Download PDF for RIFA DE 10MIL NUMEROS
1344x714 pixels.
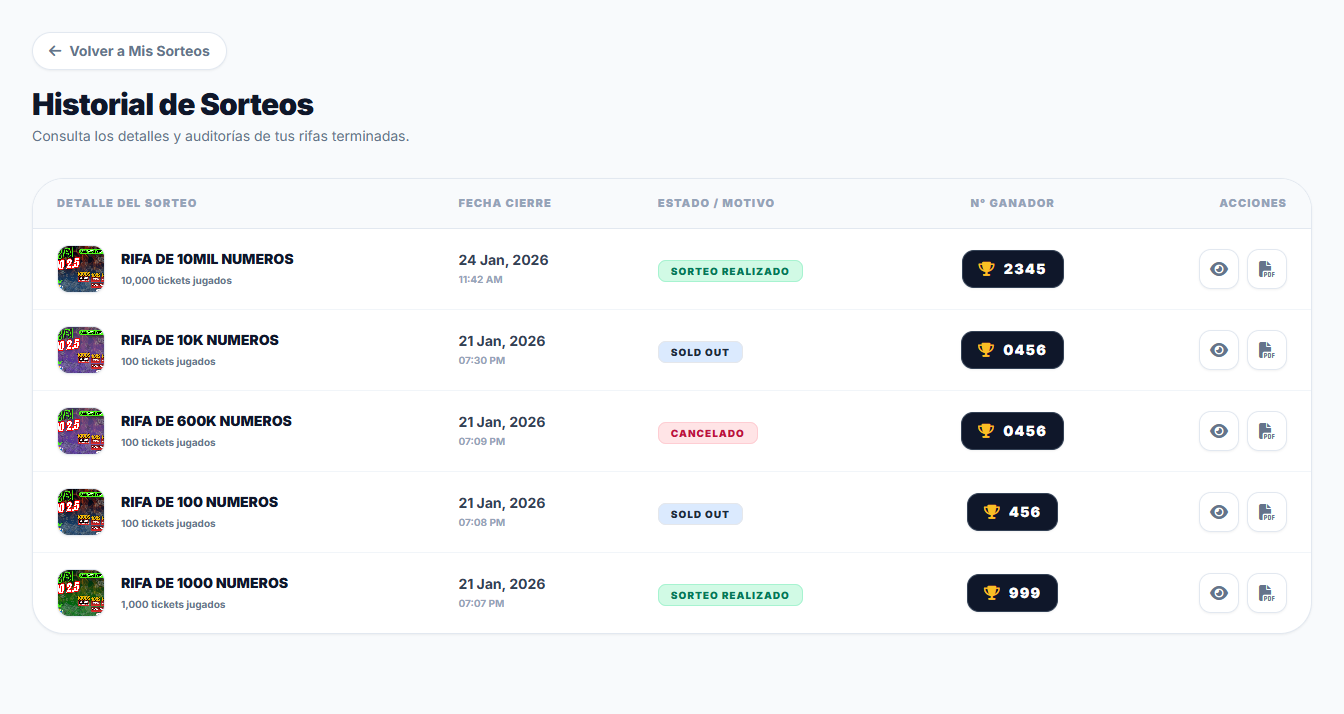coord(1266,269)
